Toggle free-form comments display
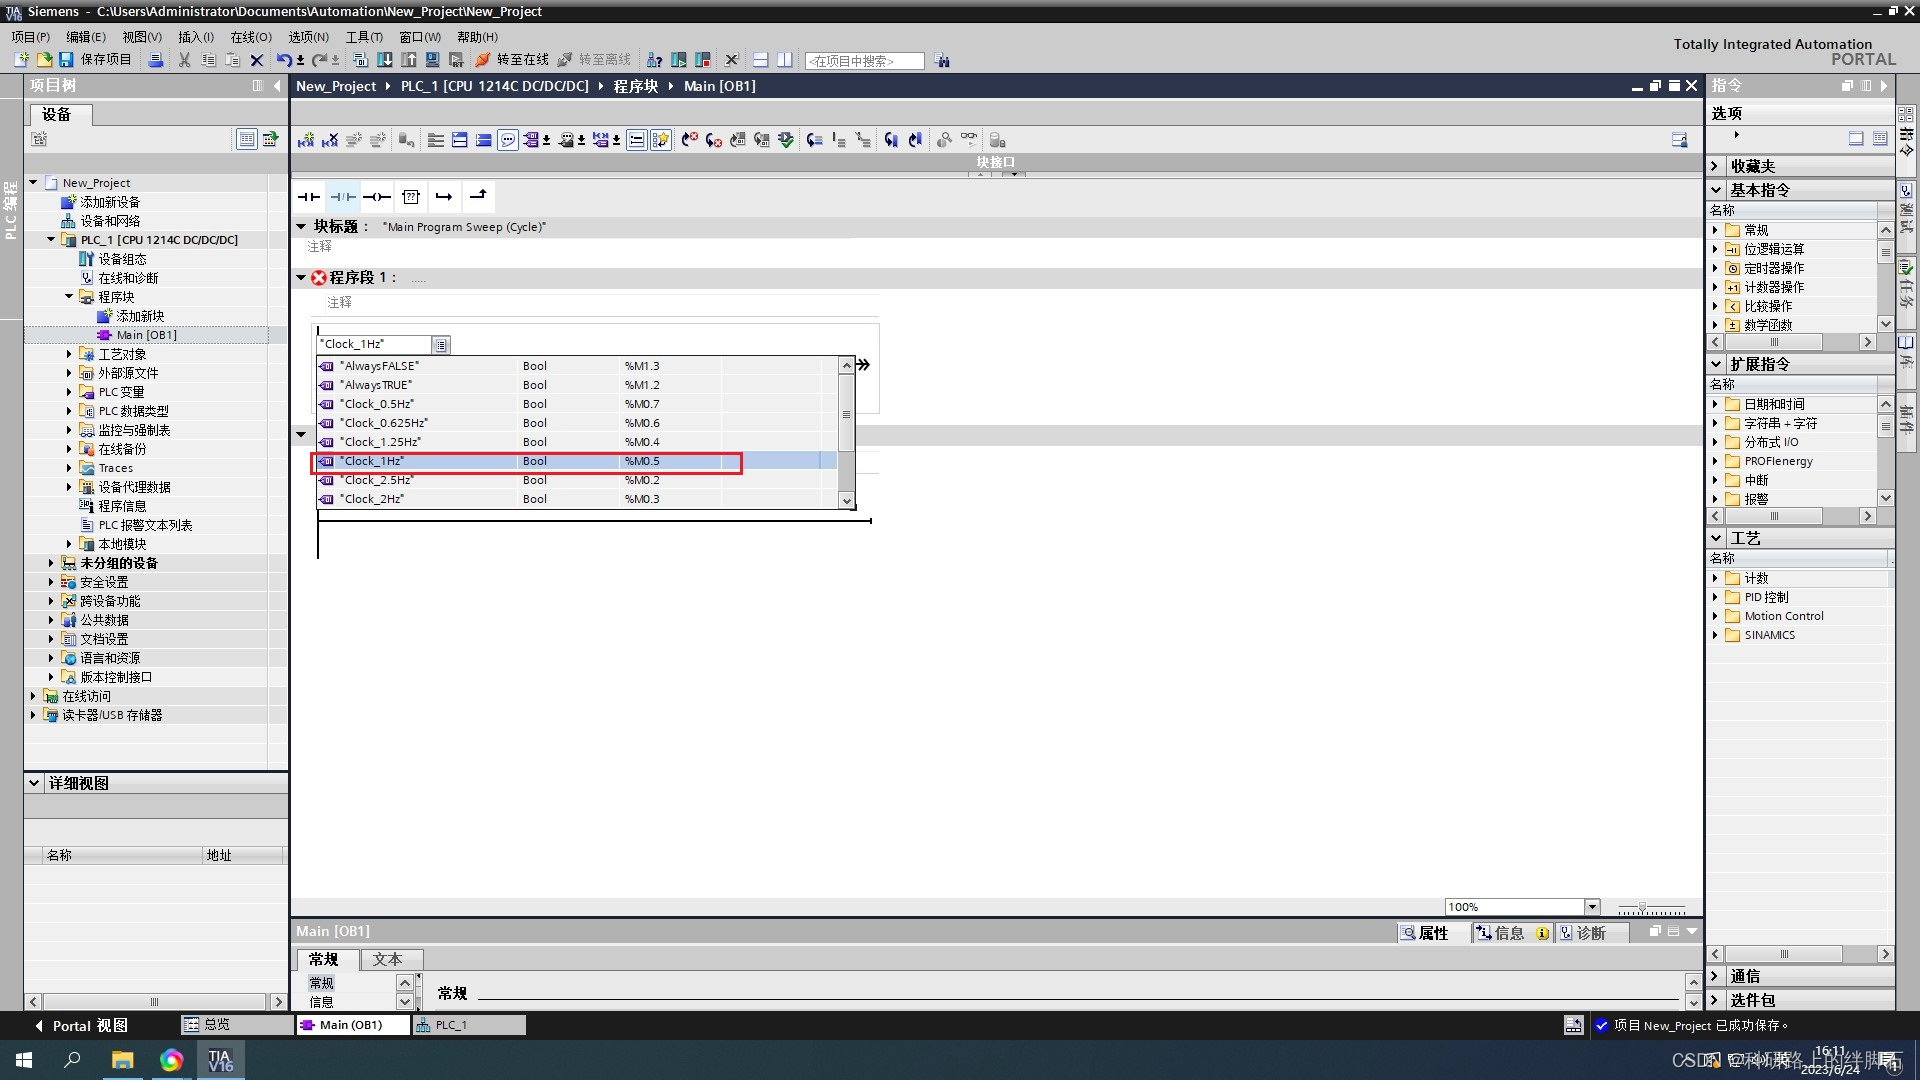 click(x=508, y=140)
